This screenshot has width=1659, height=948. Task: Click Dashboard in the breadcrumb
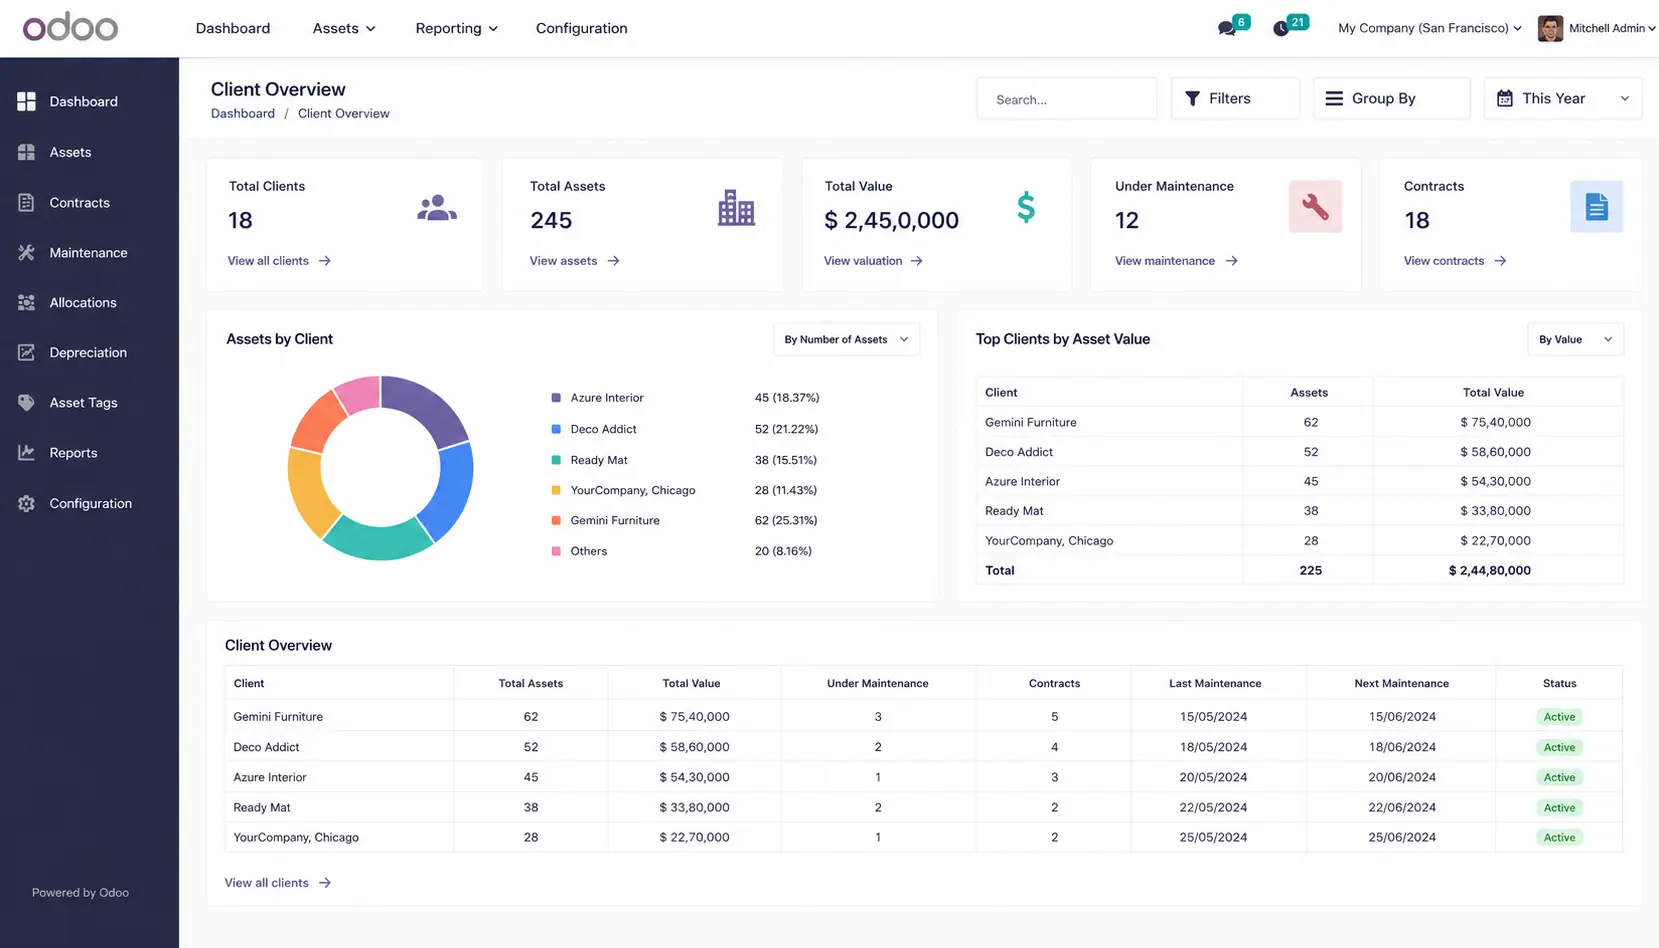[242, 113]
